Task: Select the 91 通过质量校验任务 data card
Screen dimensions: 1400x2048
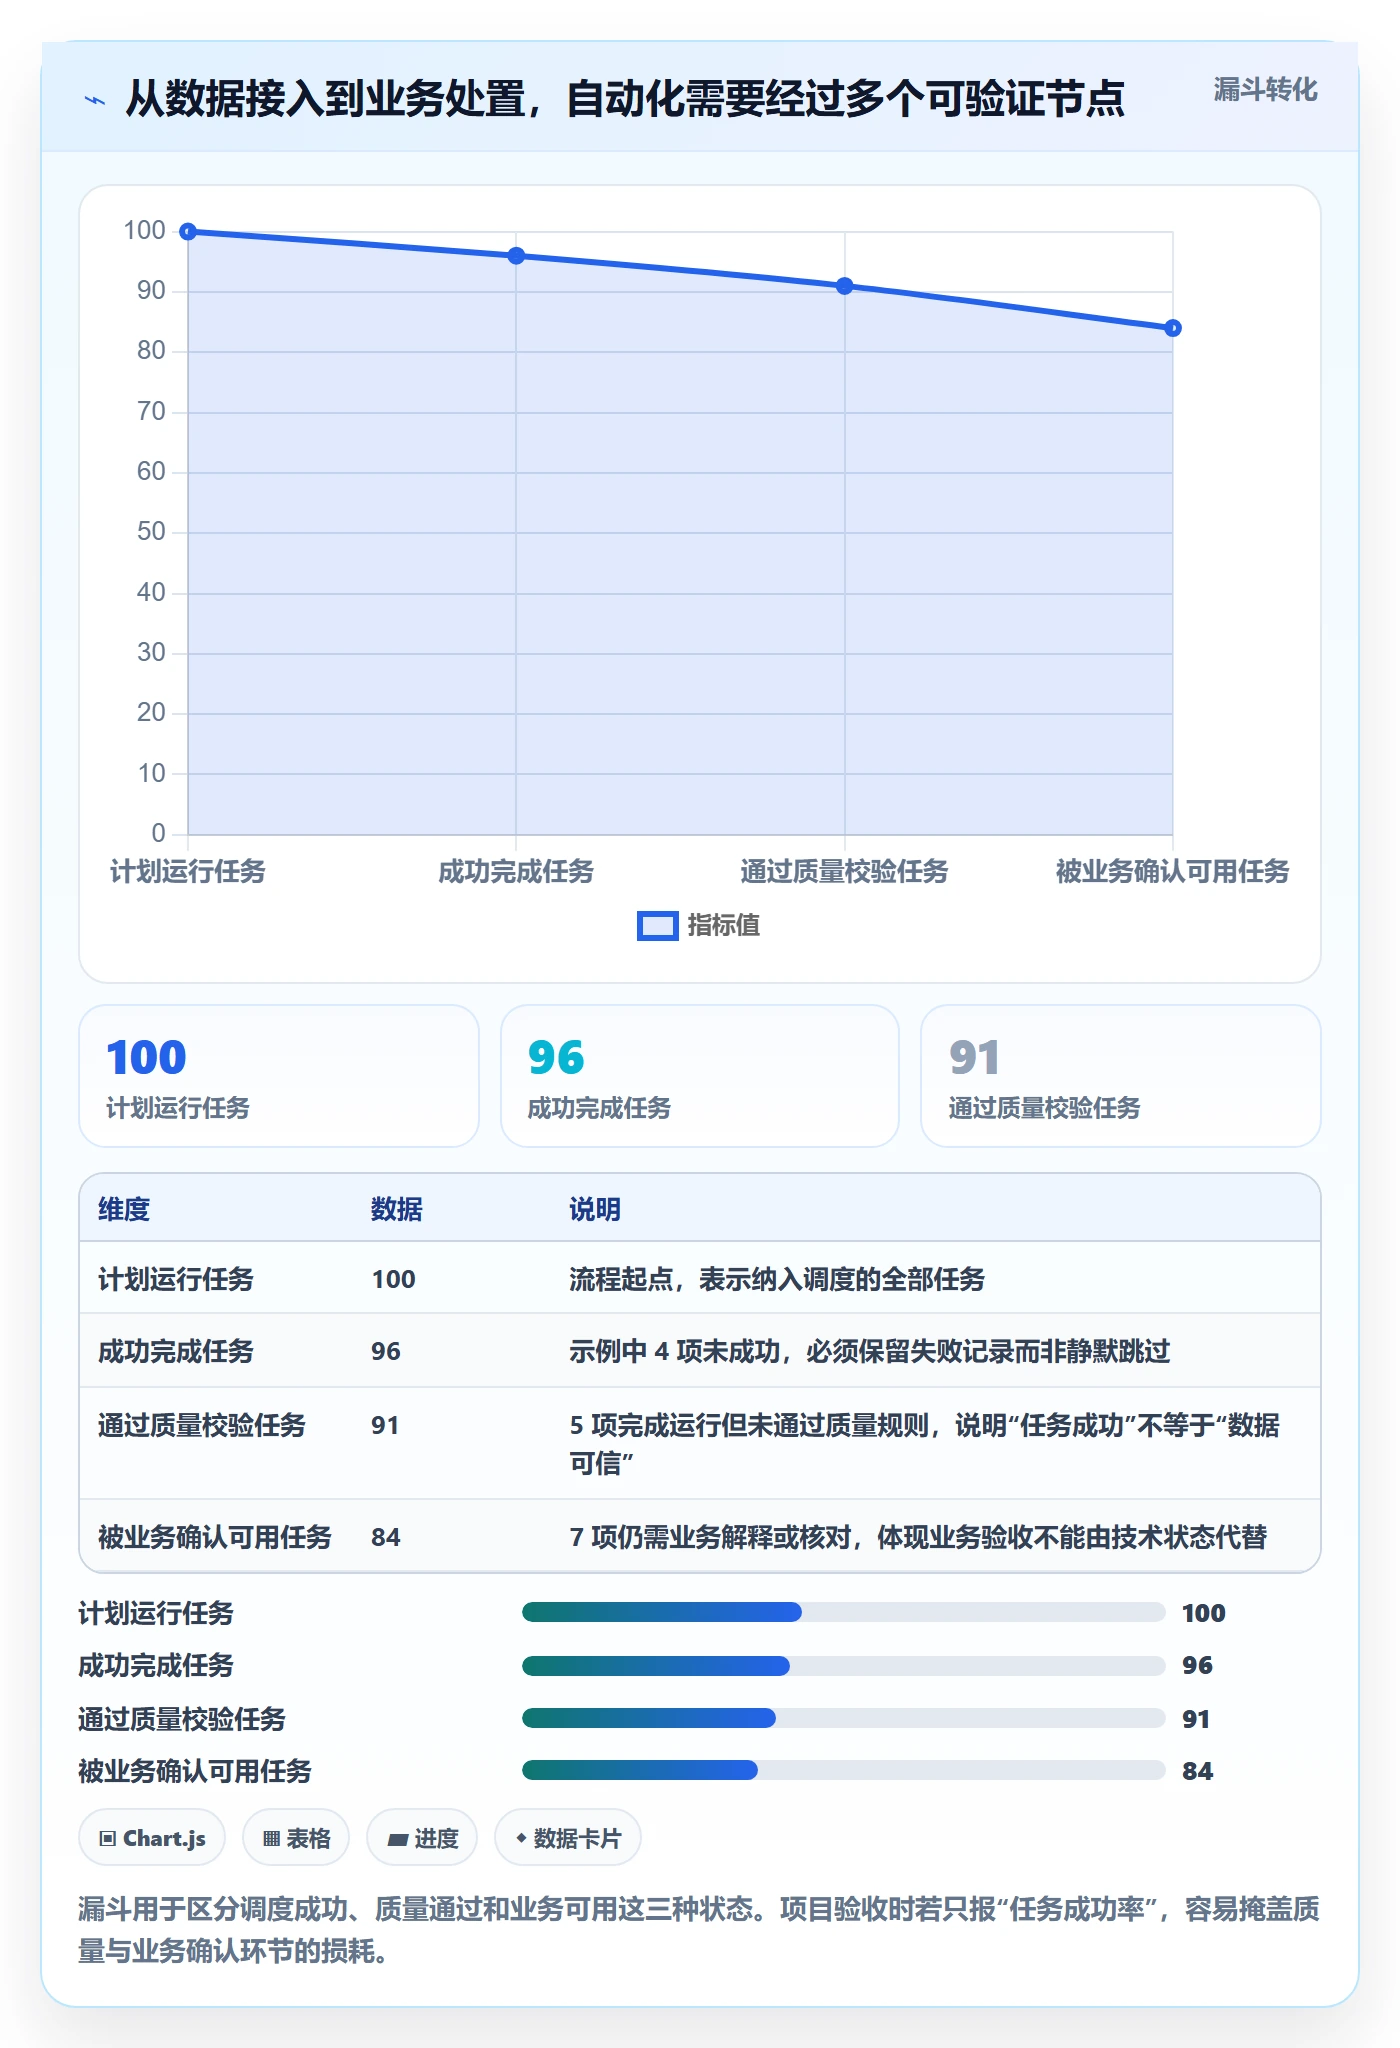Action: 1121,1076
